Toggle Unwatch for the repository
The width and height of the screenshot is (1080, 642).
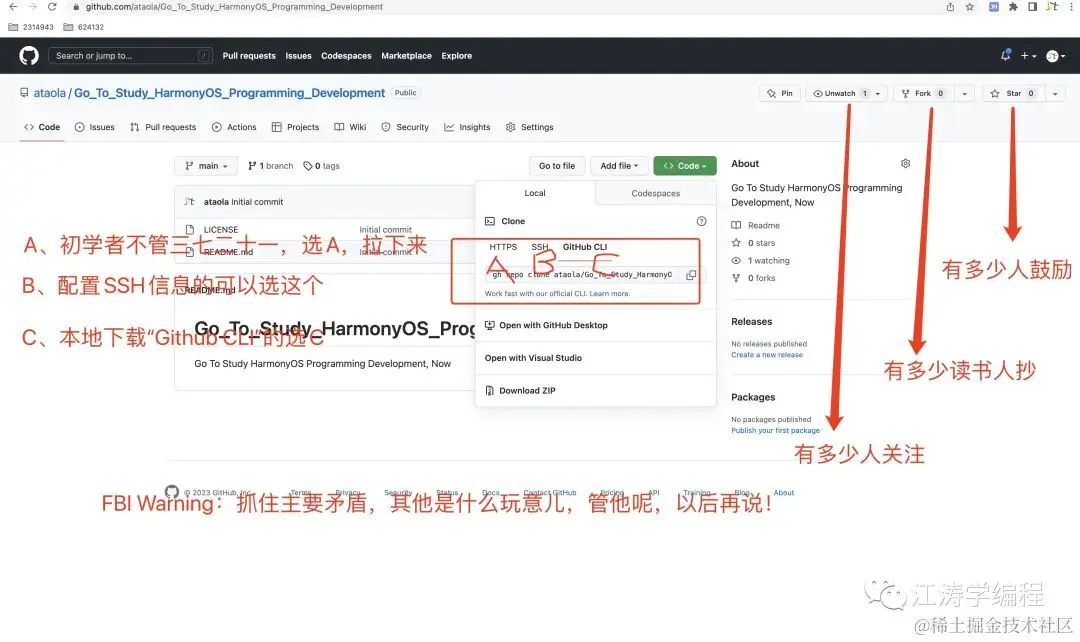click(838, 94)
